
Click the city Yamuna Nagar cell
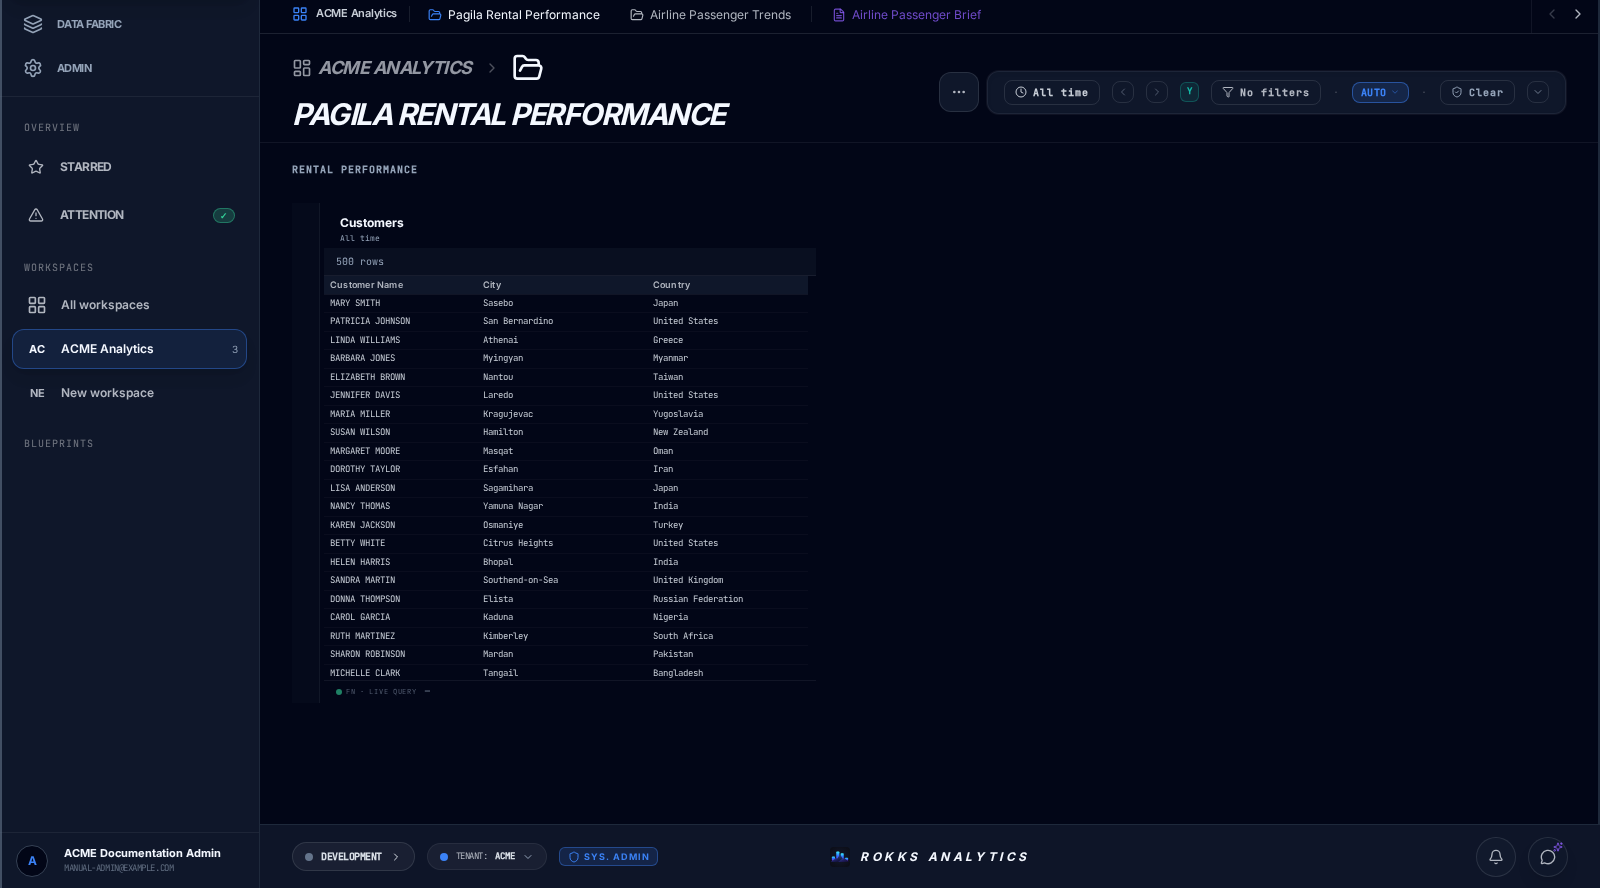click(513, 506)
